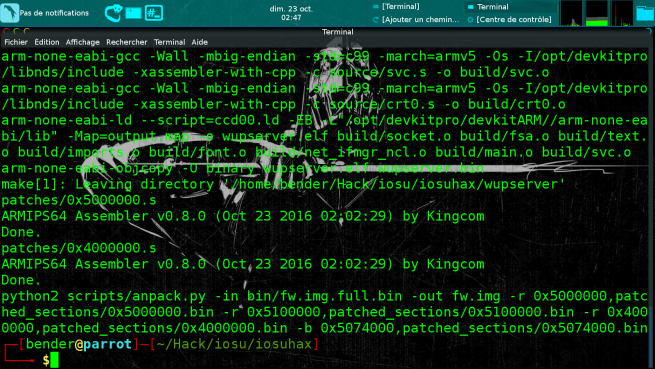Launch the Parrot snake-logo launcher
The width and height of the screenshot is (655, 369).
tap(113, 13)
